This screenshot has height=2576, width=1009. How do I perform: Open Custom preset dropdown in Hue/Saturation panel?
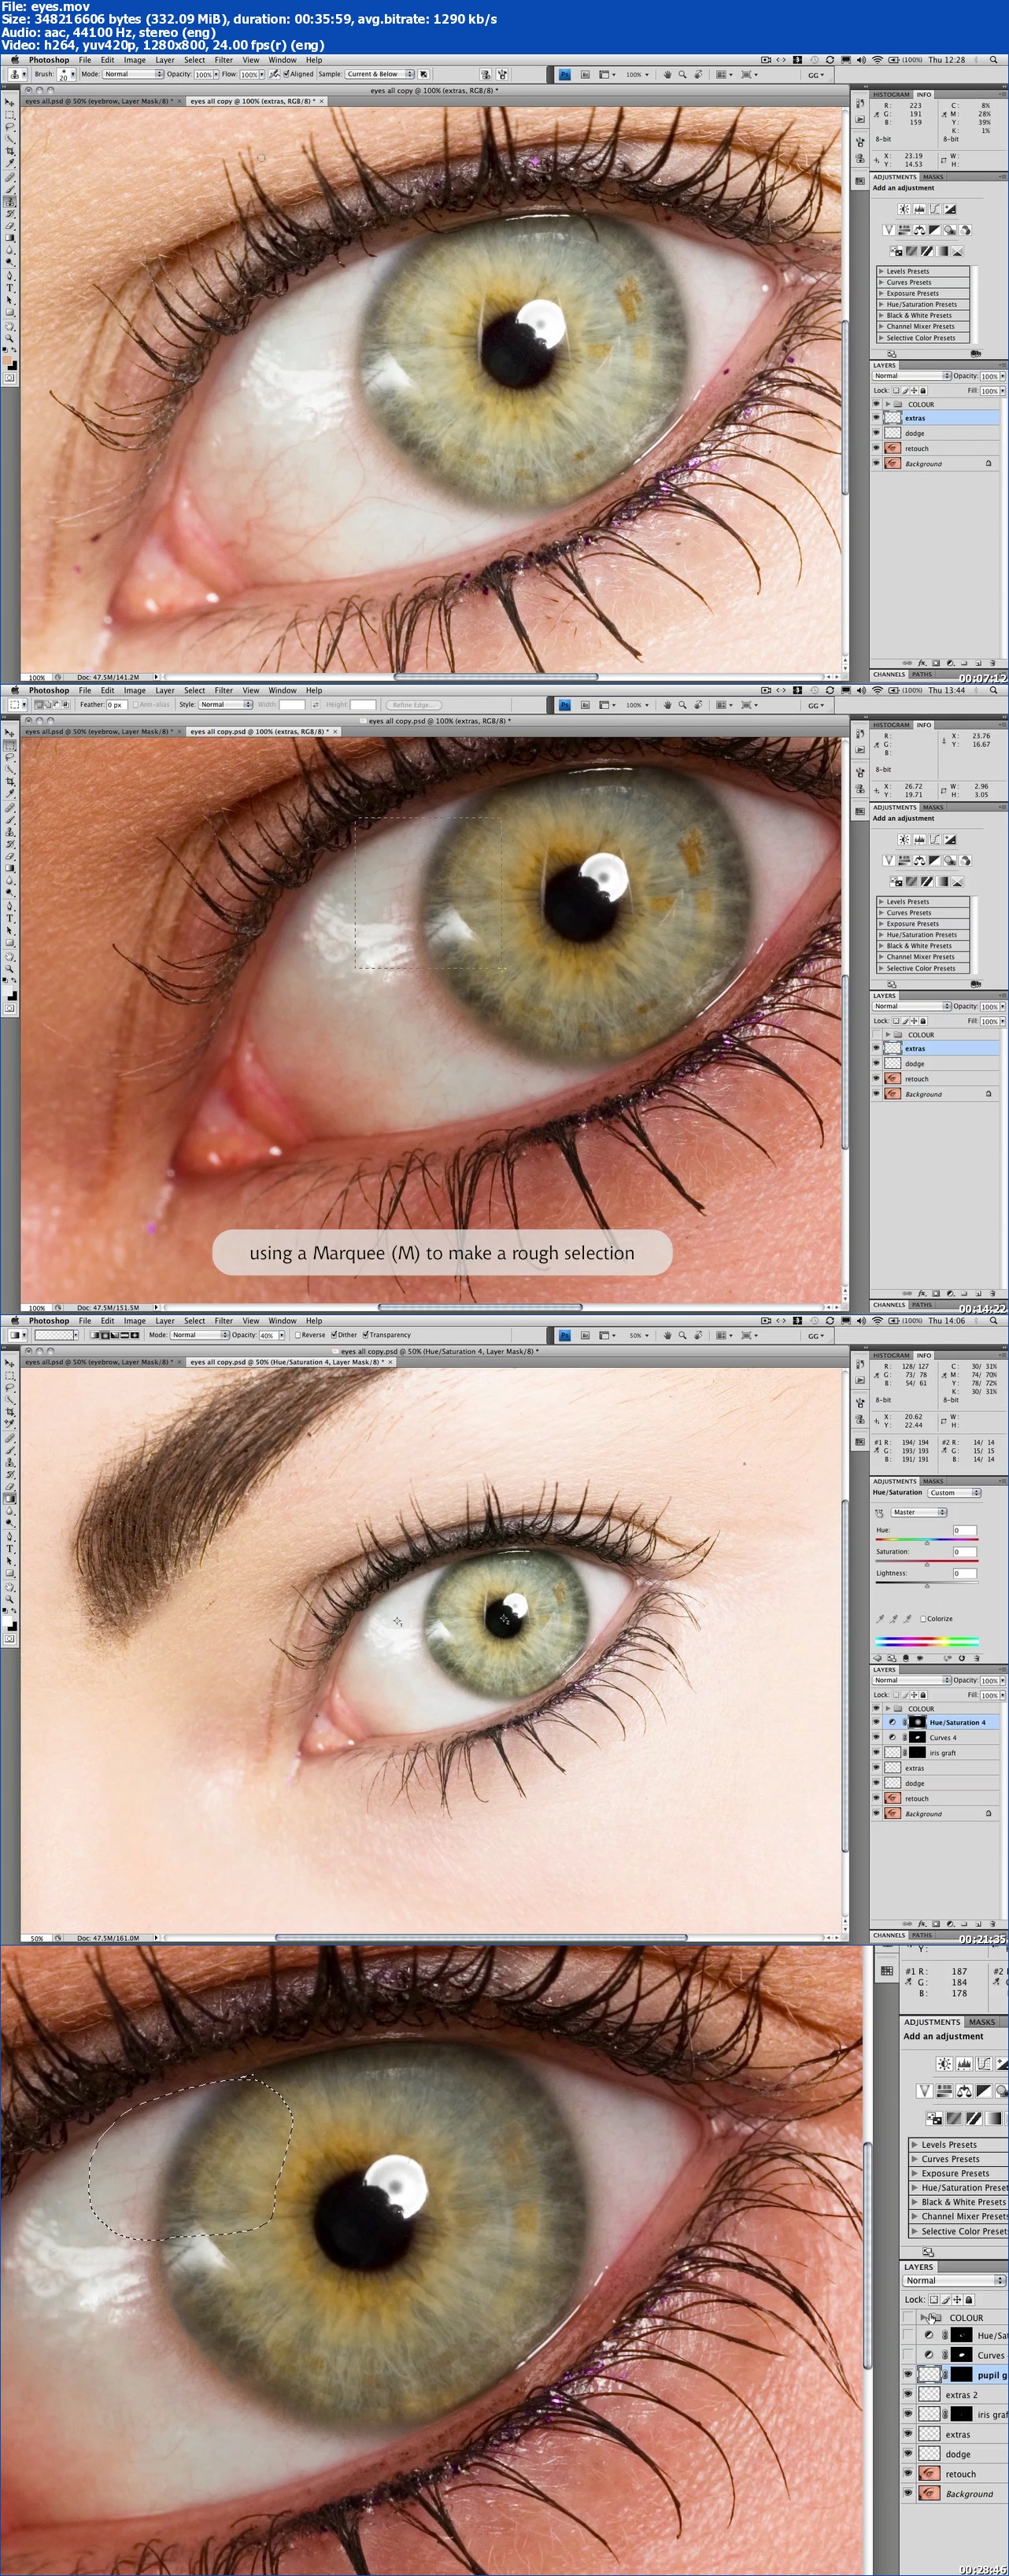(954, 1493)
